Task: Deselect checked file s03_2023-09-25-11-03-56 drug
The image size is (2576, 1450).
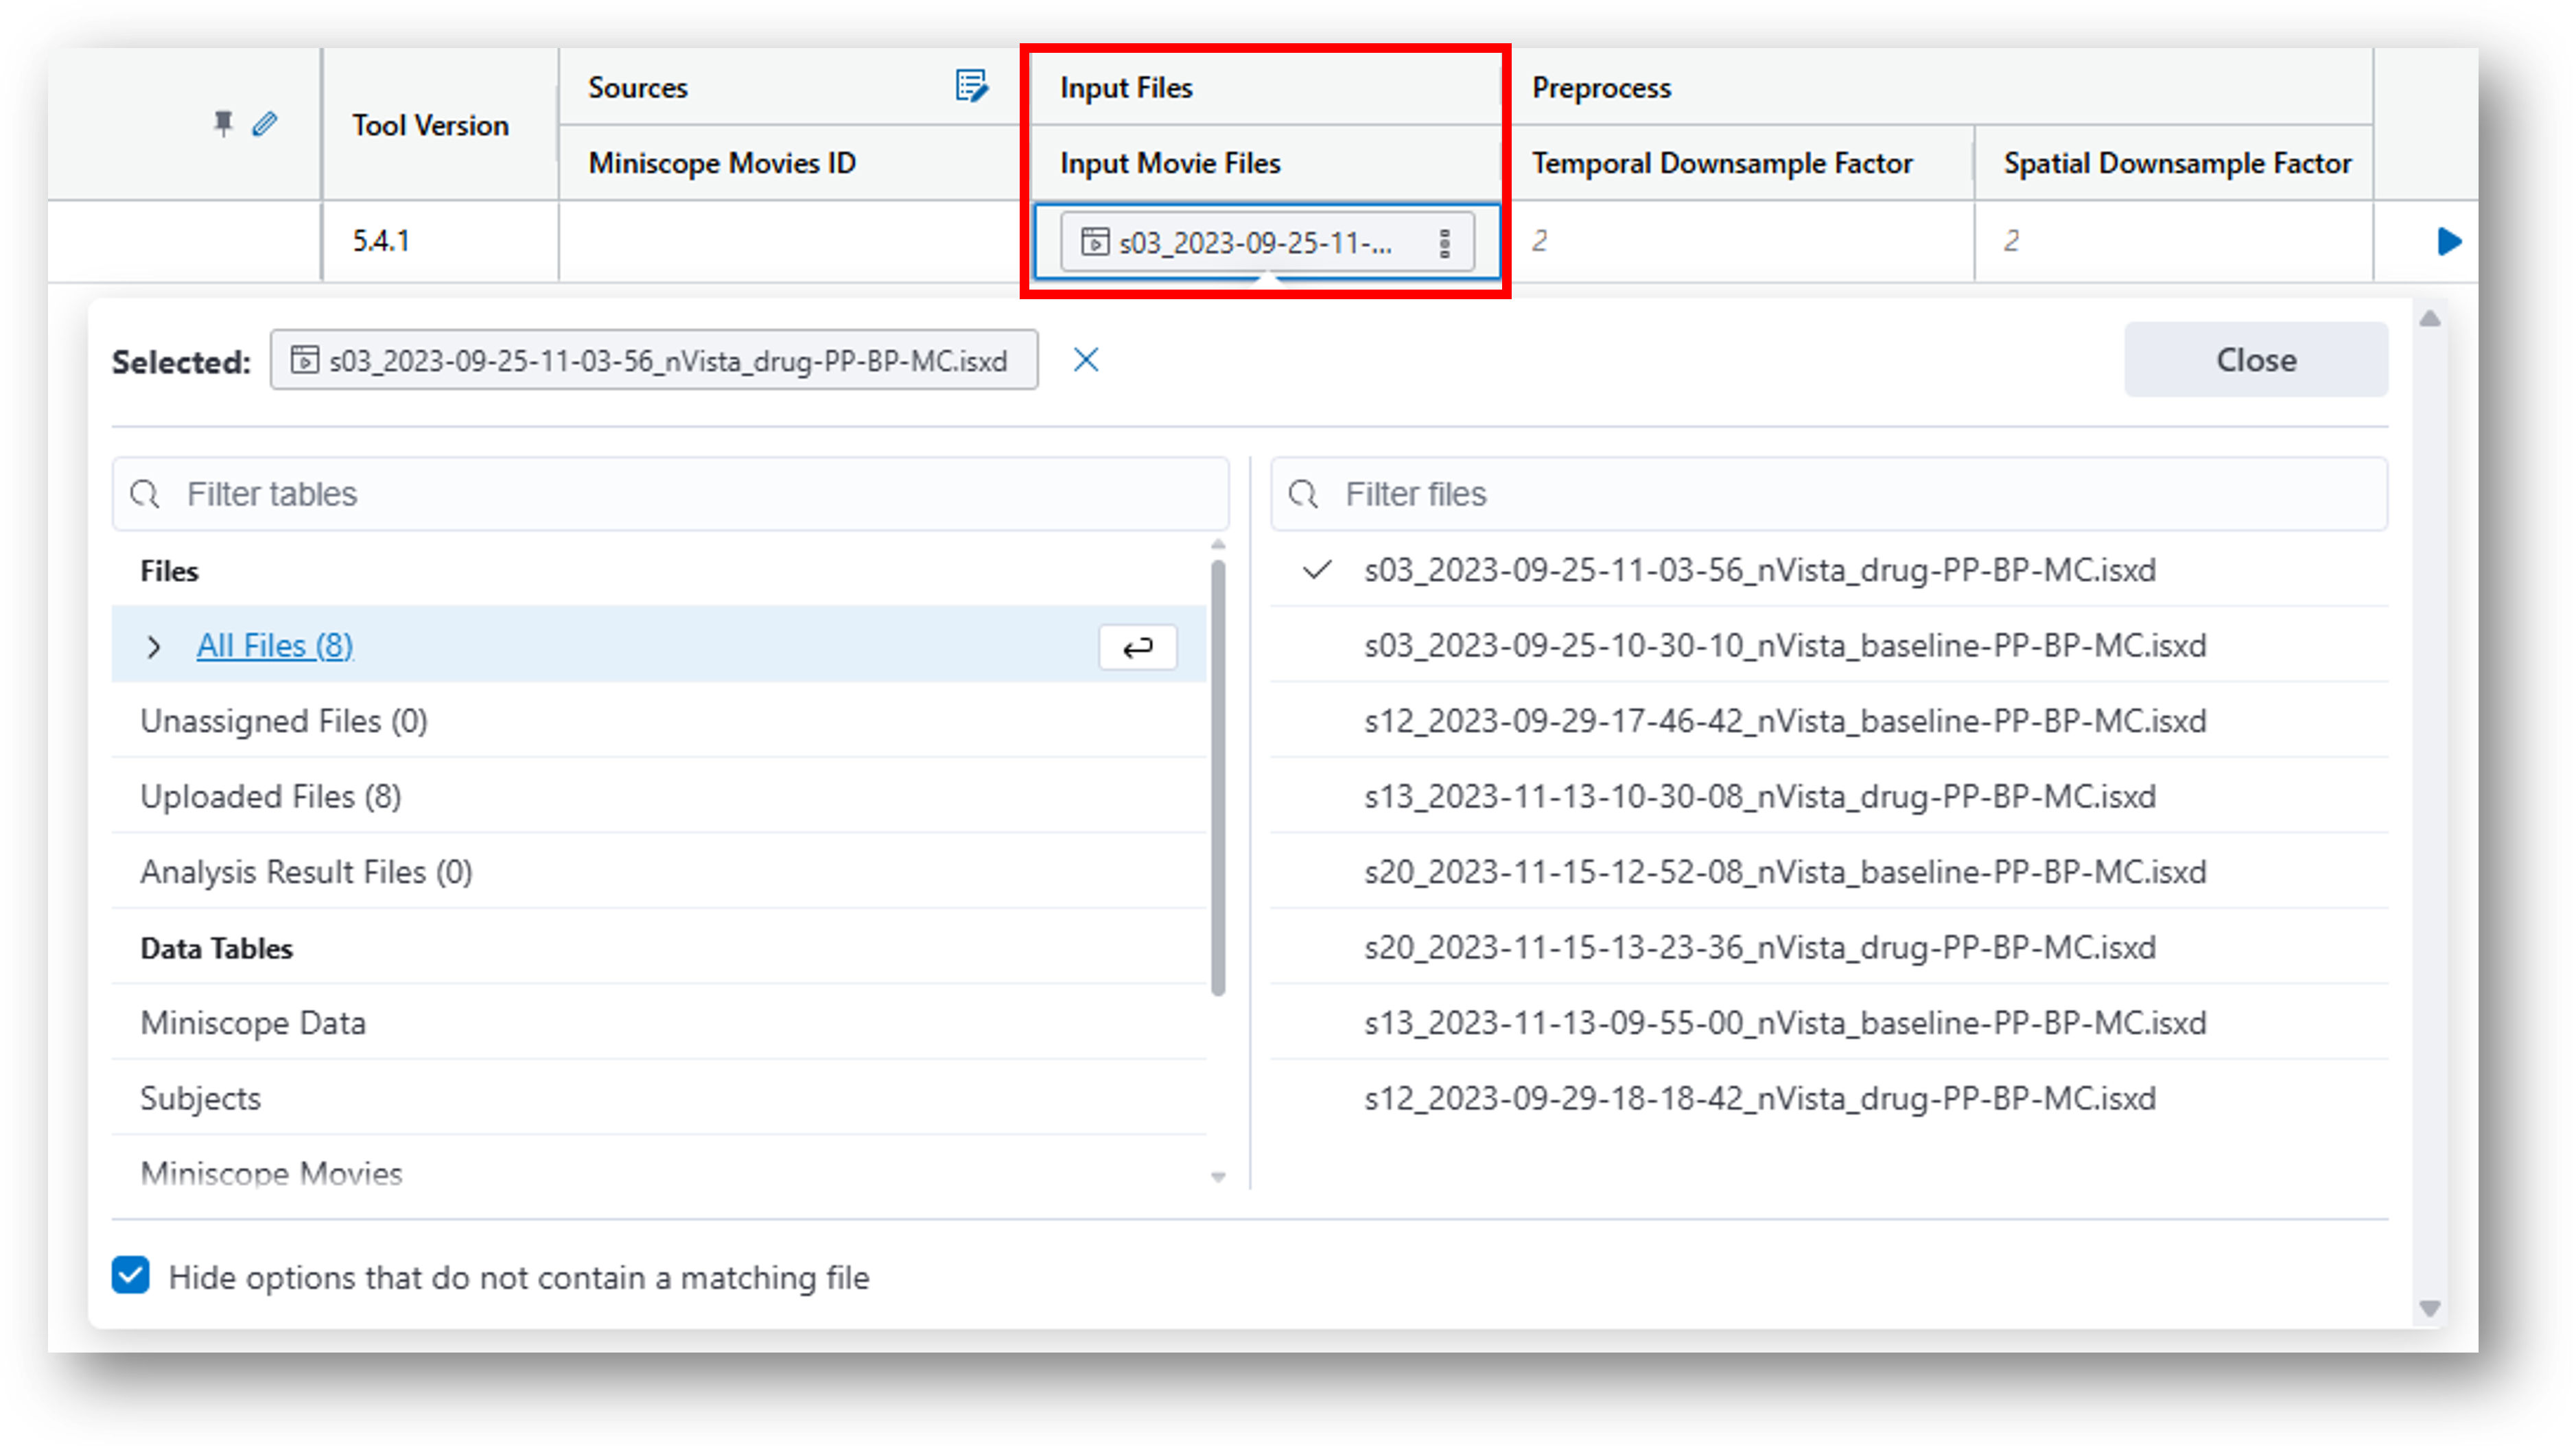Action: pyautogui.click(x=1829, y=570)
